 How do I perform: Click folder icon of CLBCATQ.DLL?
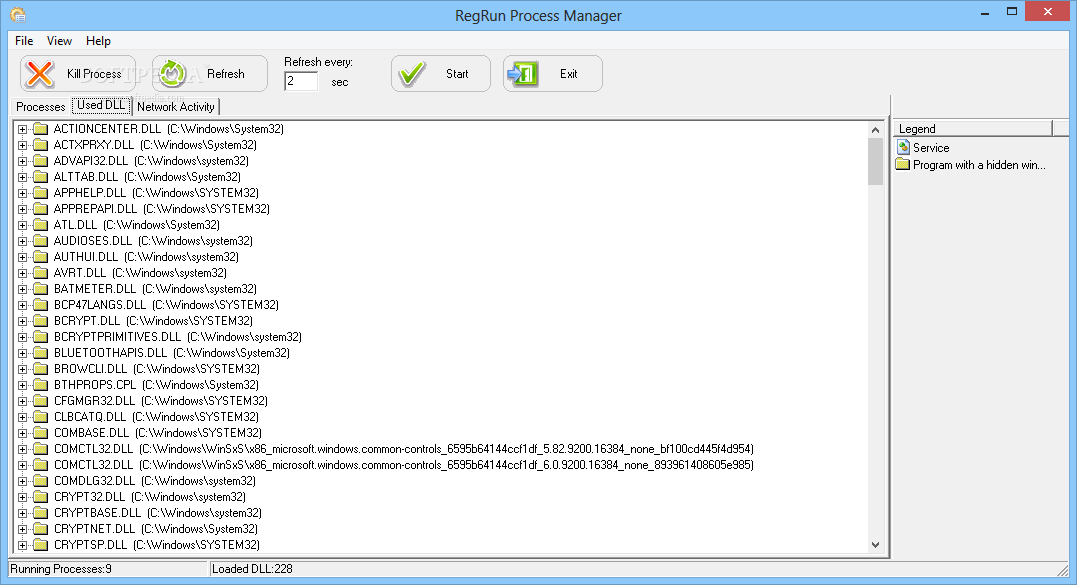coord(41,417)
